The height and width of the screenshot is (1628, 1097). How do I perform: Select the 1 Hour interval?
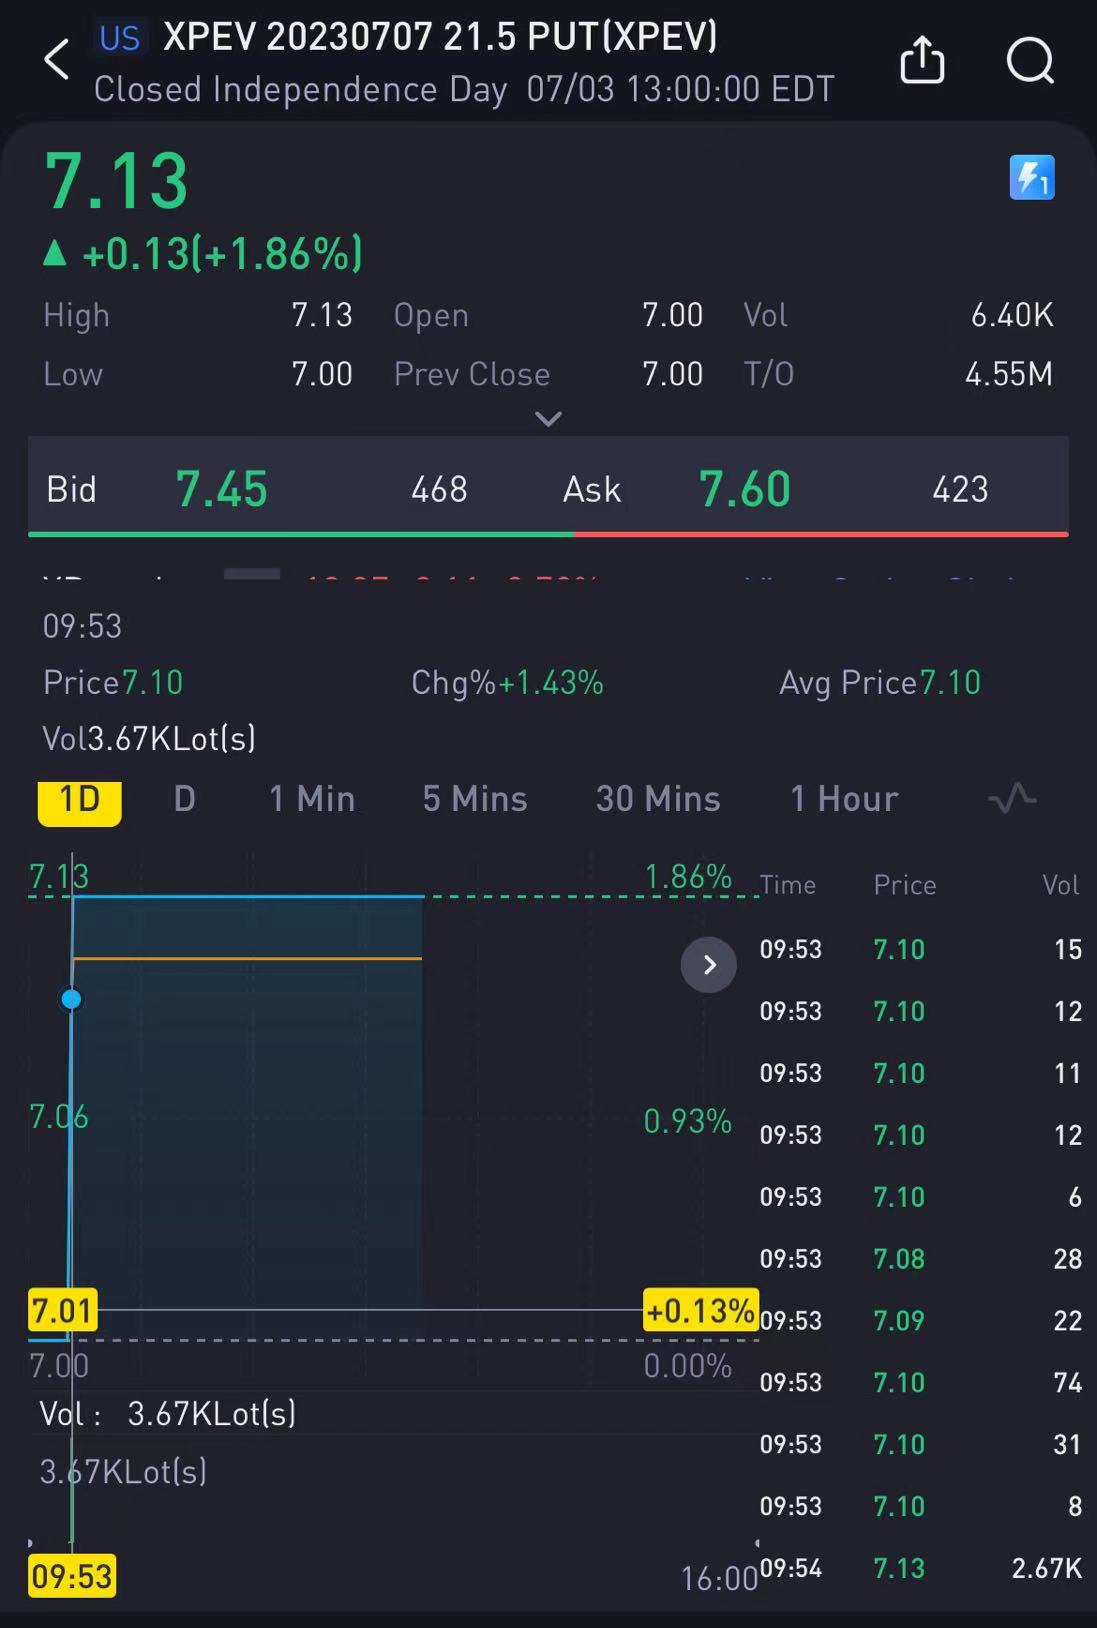(844, 799)
